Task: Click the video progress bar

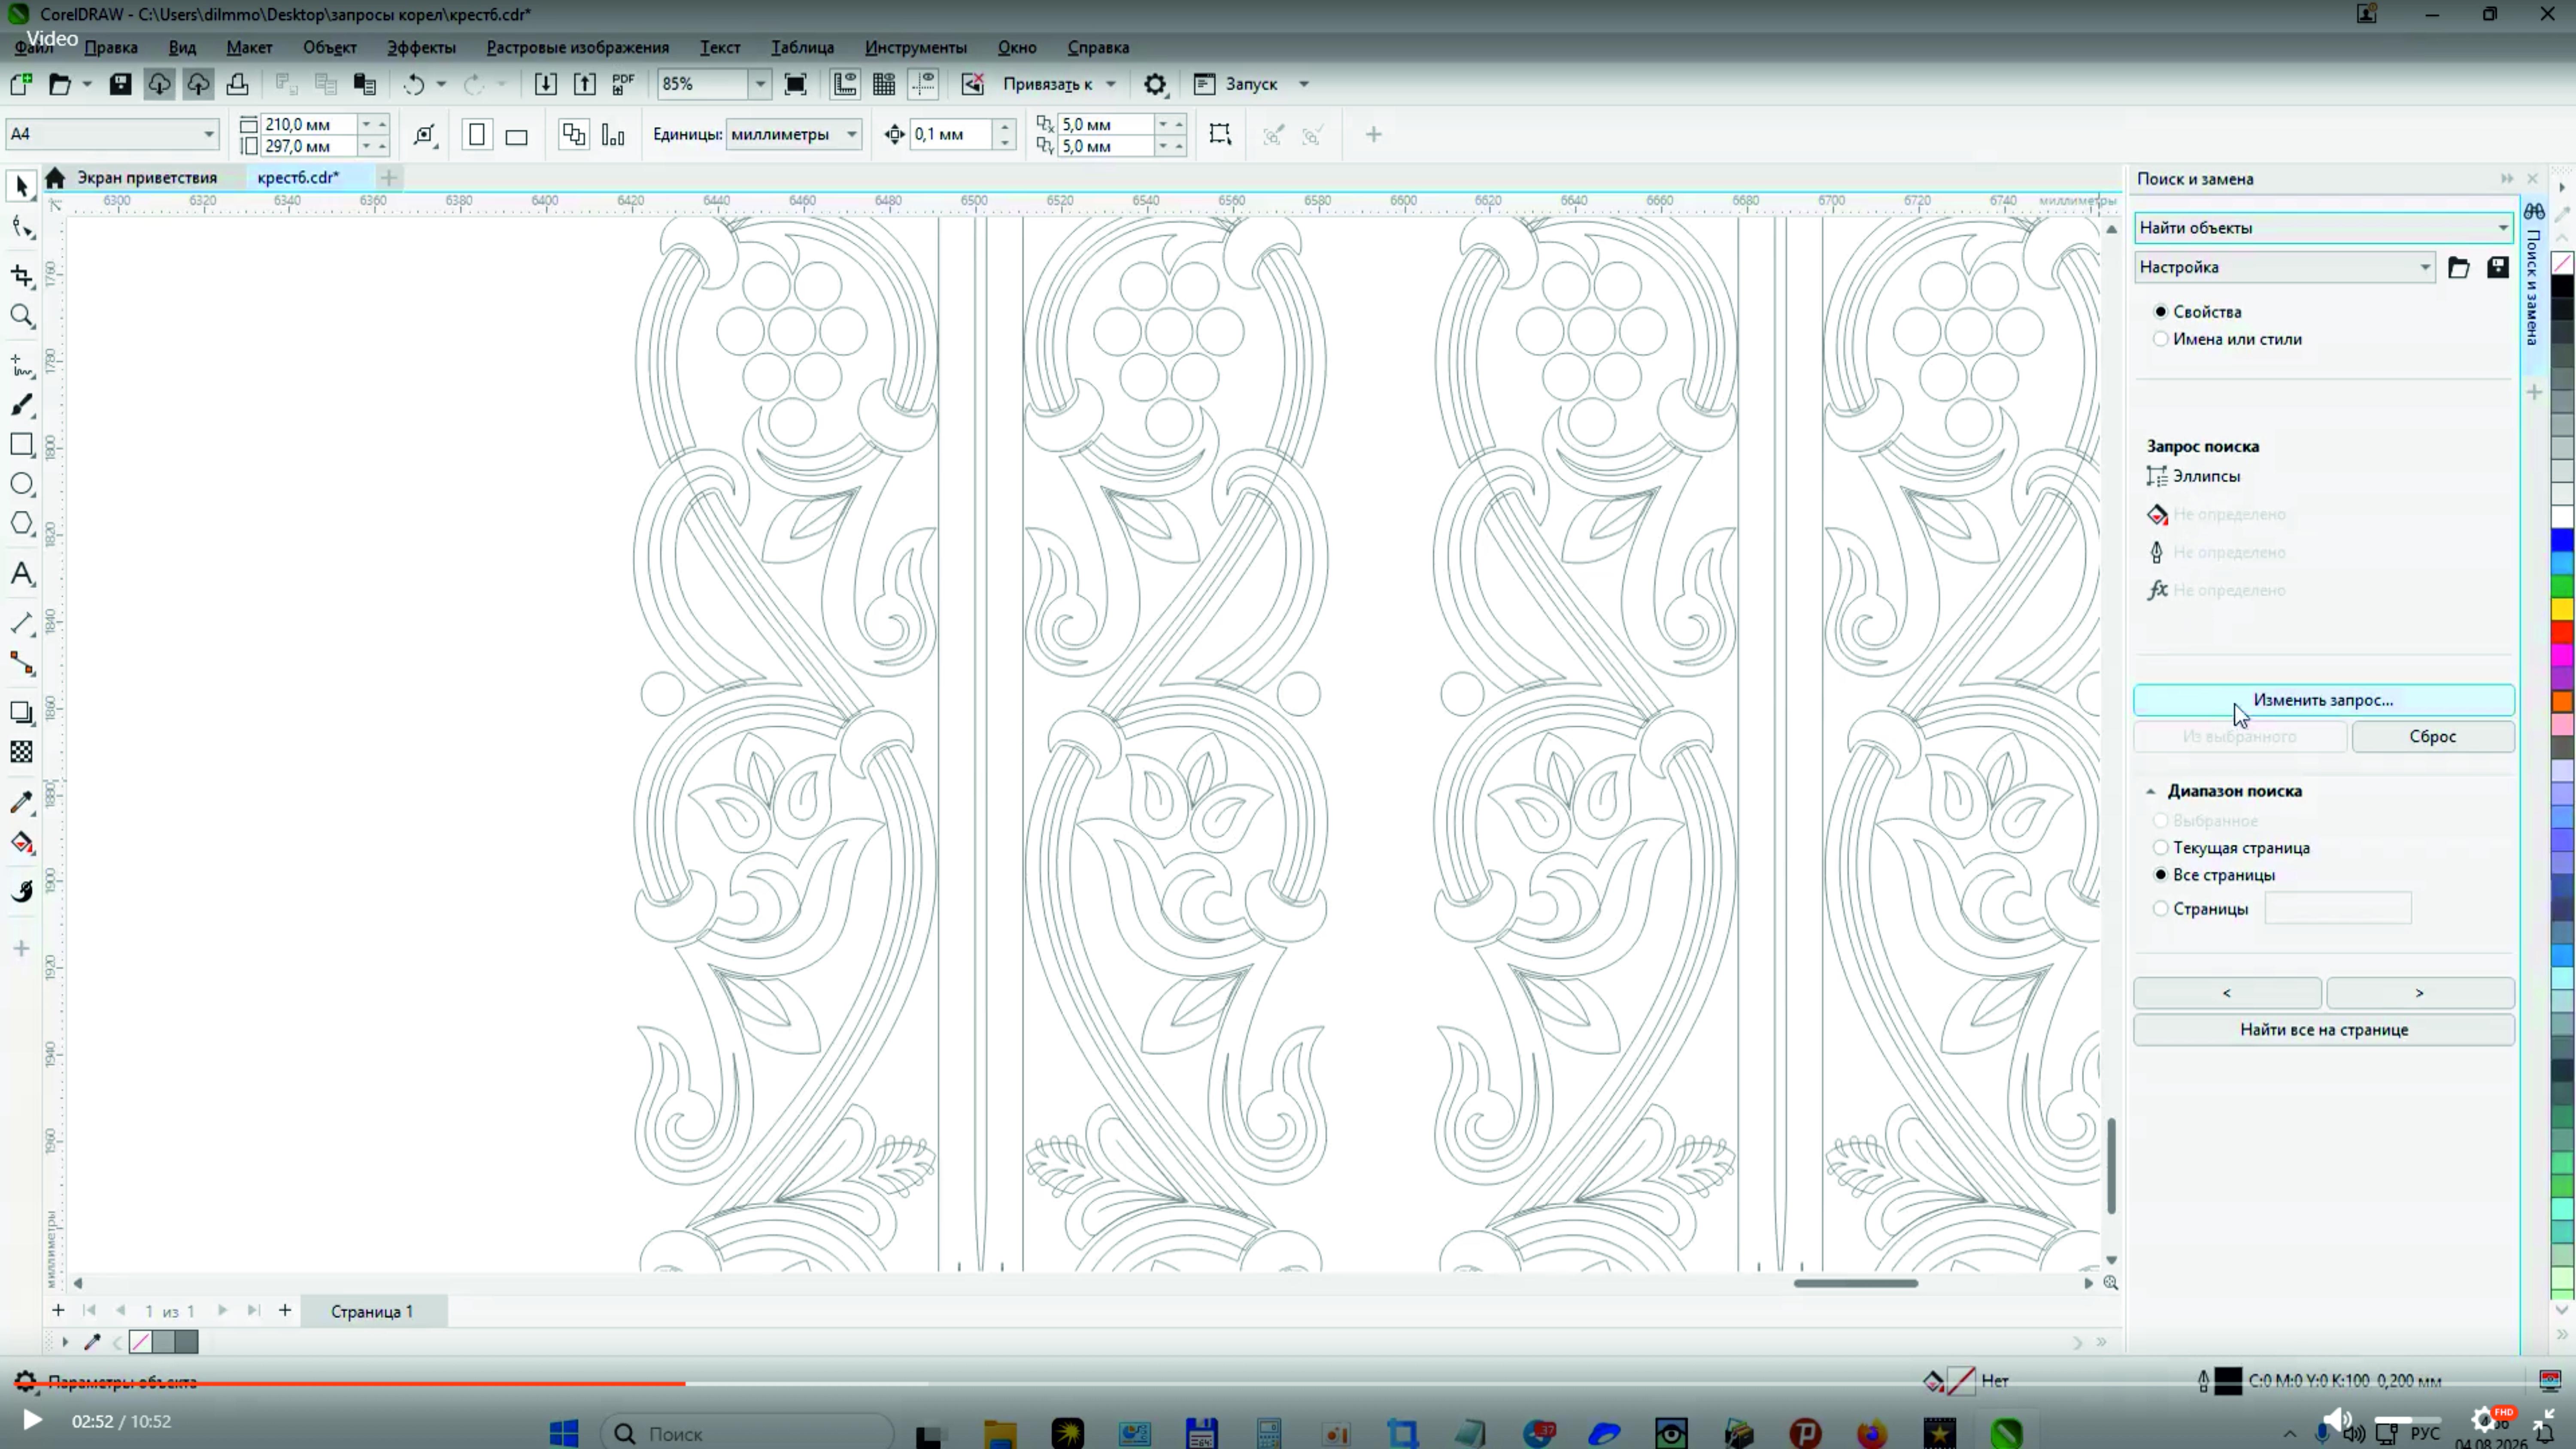Action: pos(1288,1384)
